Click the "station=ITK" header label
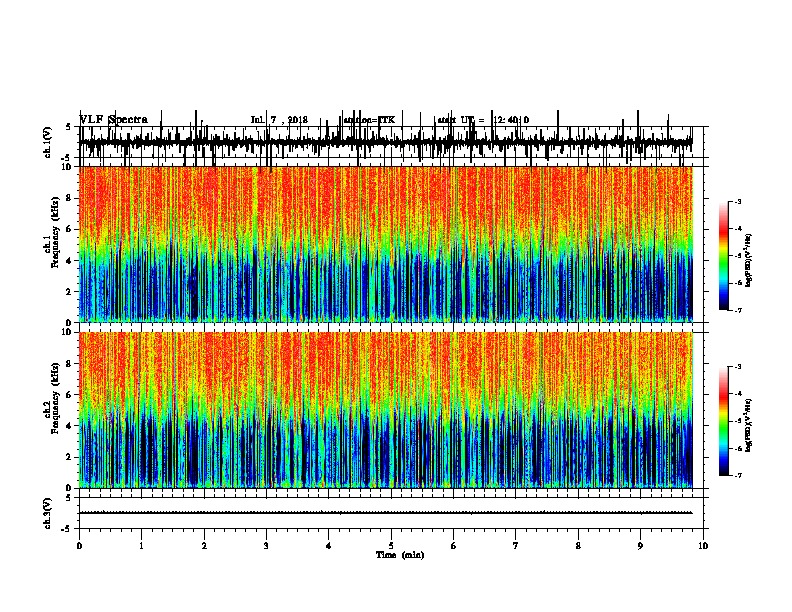This screenshot has height=612, width=792. tap(369, 120)
